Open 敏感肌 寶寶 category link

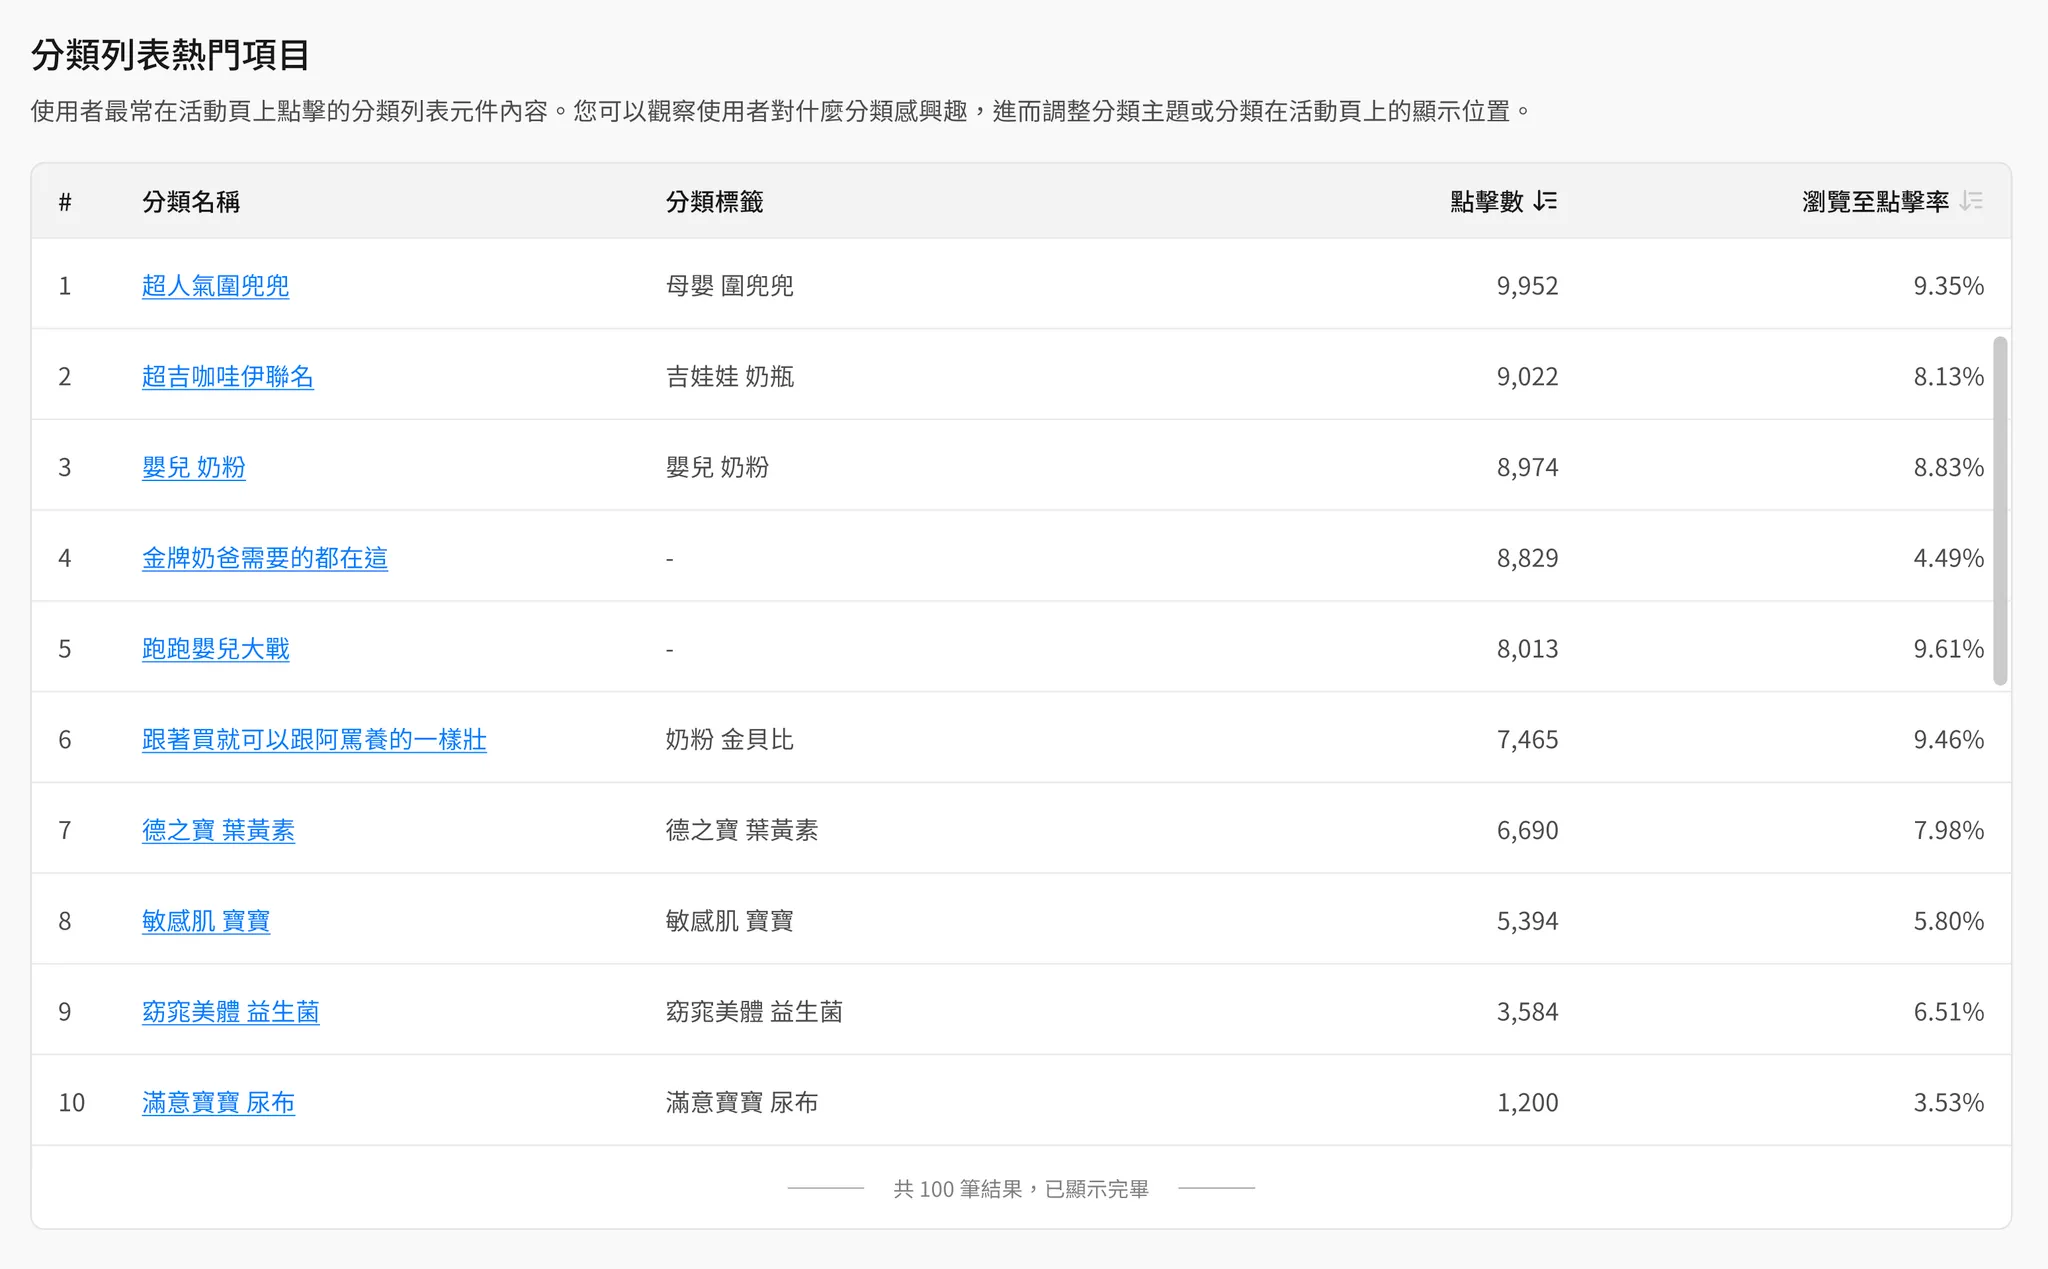point(206,921)
